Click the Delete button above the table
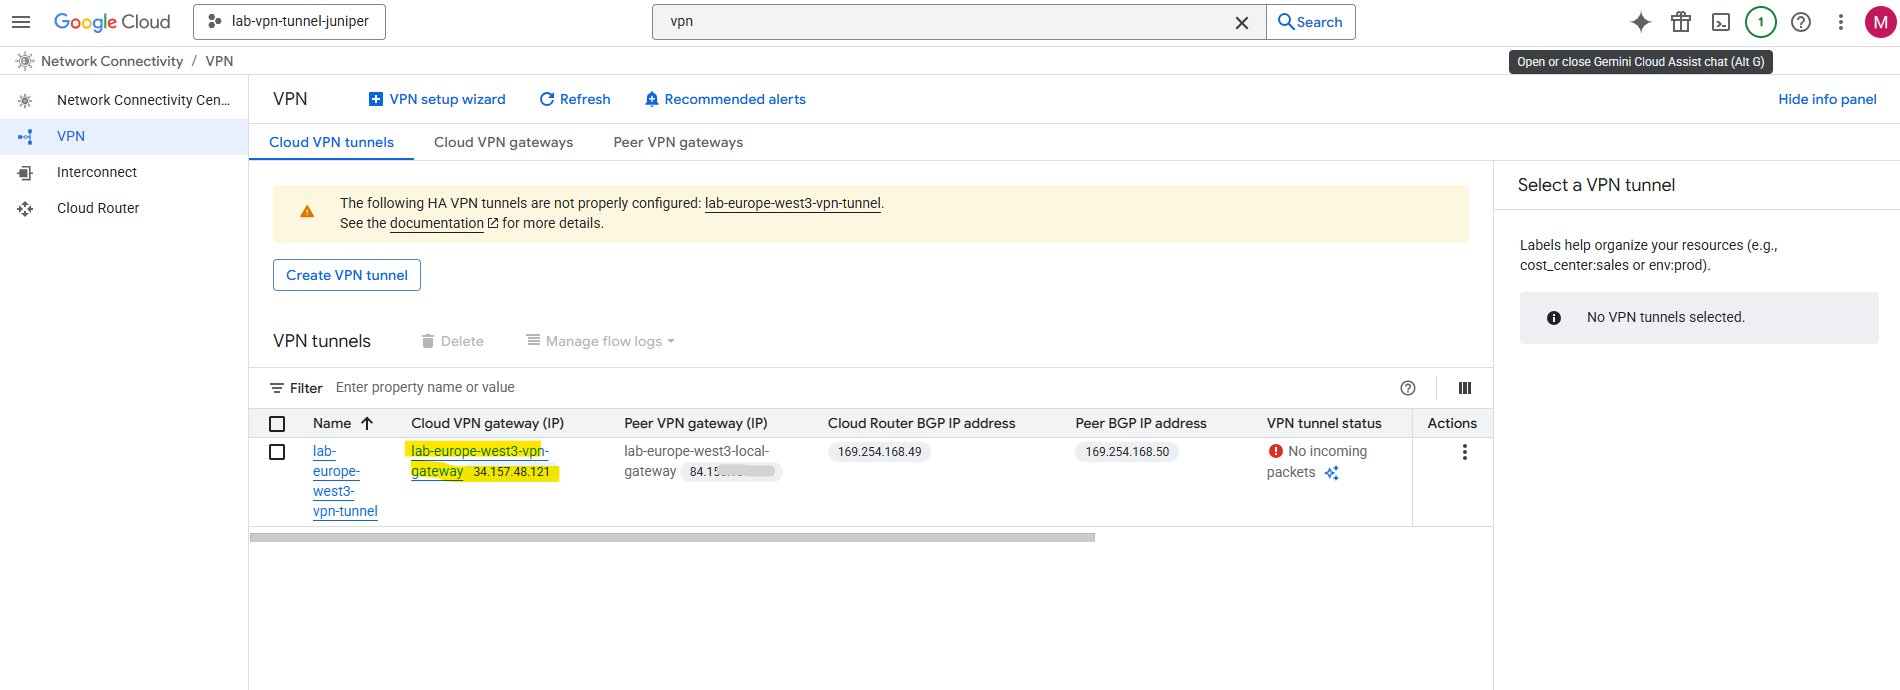 [452, 341]
